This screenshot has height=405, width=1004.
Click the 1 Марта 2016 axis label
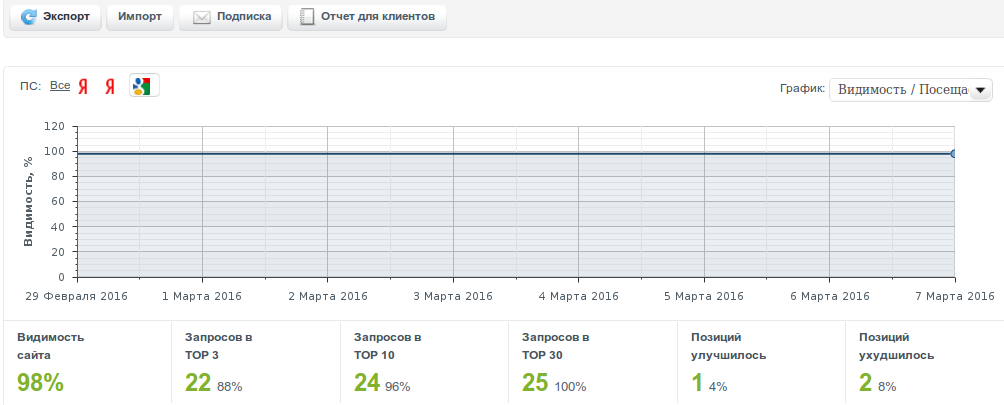tap(202, 296)
